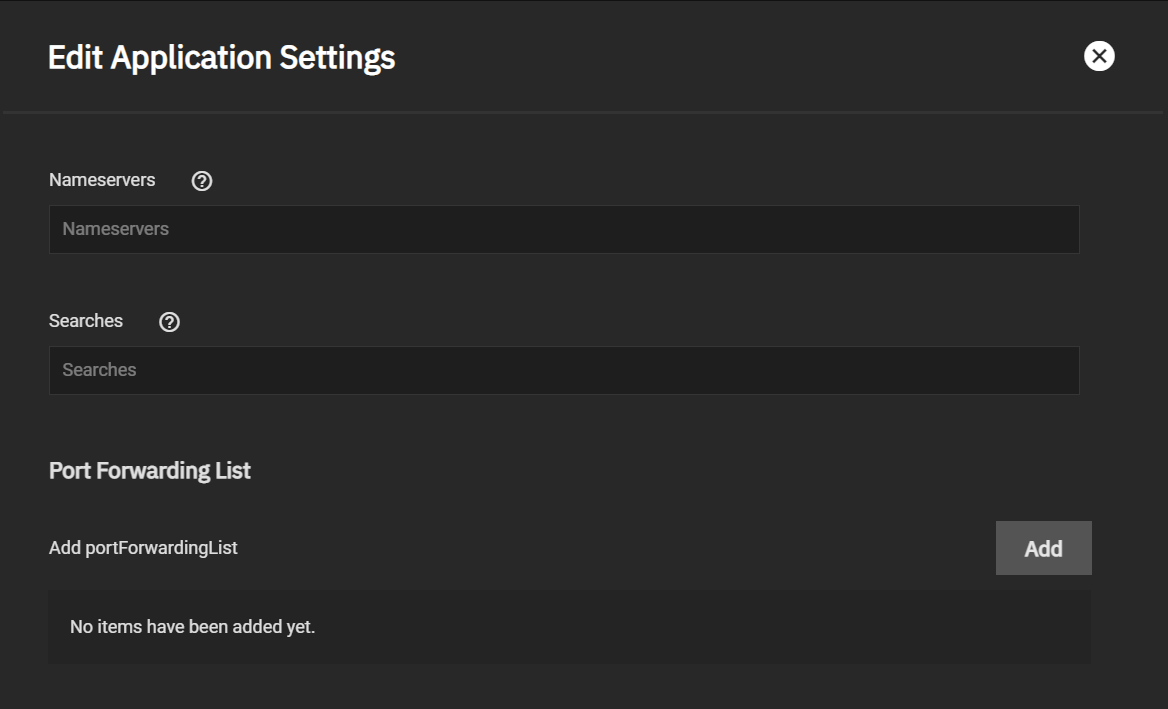
Task: Add a new port forwarding entry
Action: (1044, 548)
